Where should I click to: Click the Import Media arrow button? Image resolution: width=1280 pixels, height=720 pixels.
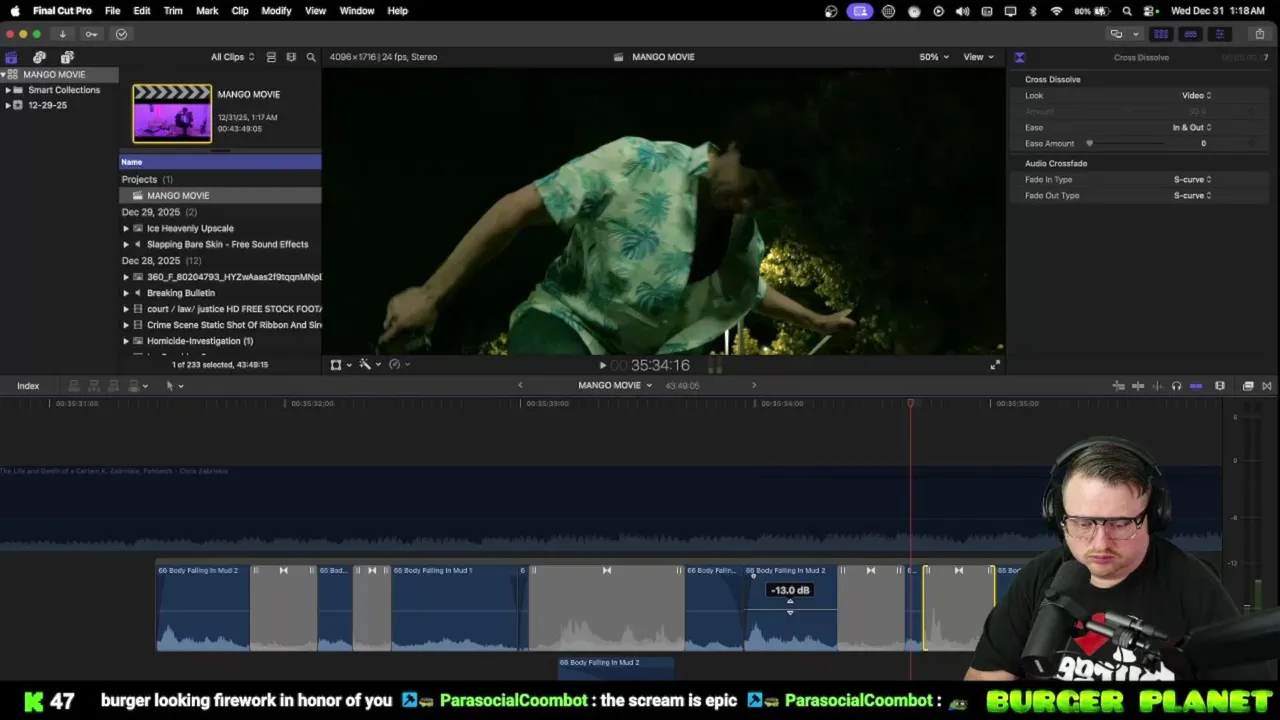pos(62,34)
